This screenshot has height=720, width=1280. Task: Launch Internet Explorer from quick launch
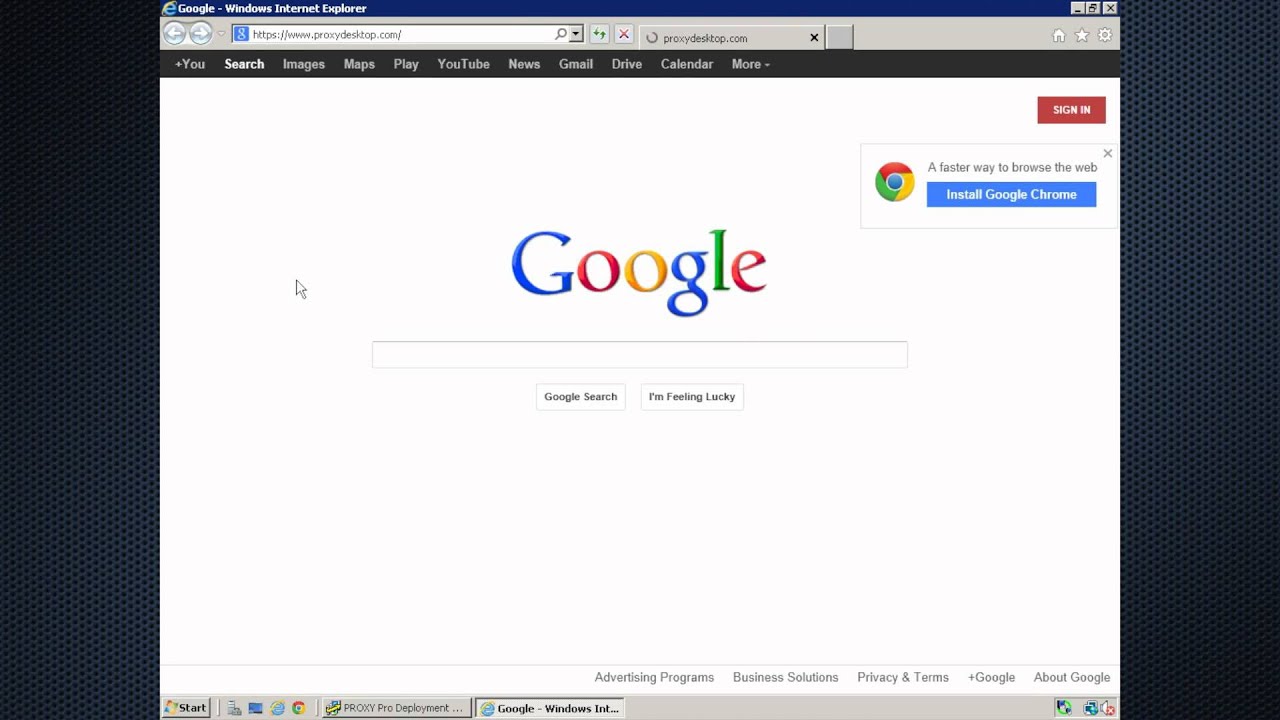[x=277, y=708]
